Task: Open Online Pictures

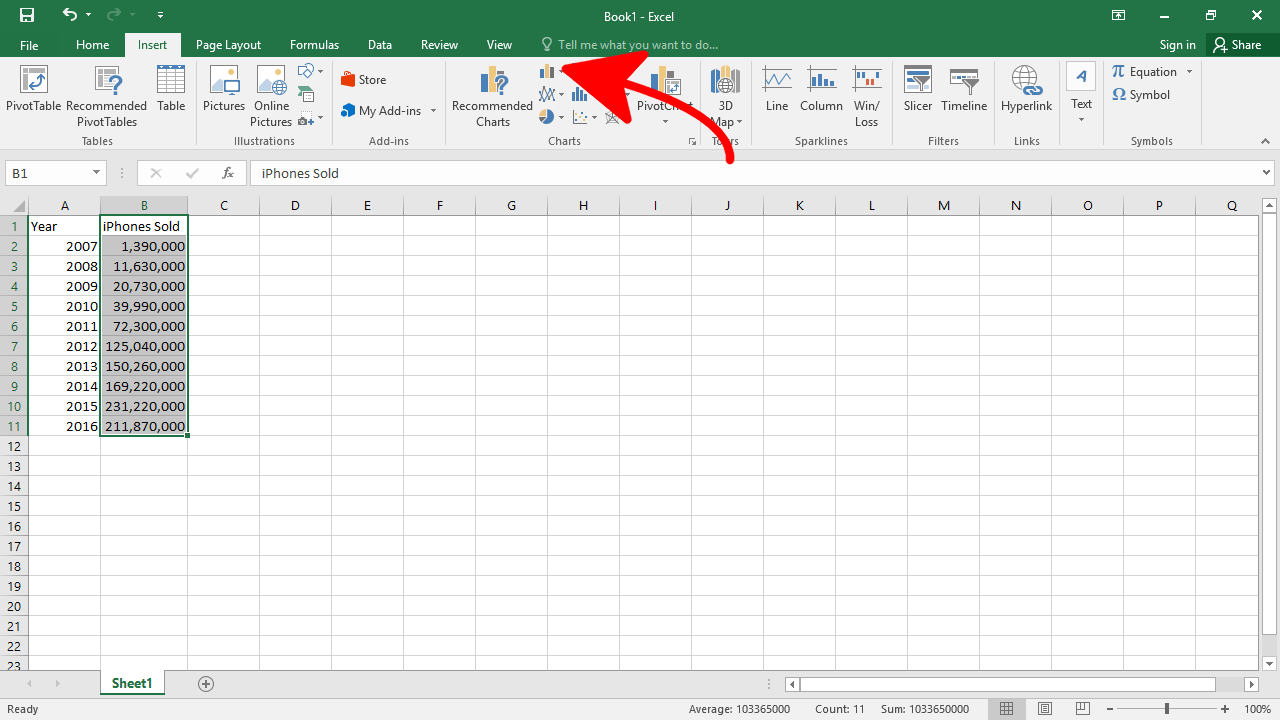Action: pos(271,96)
